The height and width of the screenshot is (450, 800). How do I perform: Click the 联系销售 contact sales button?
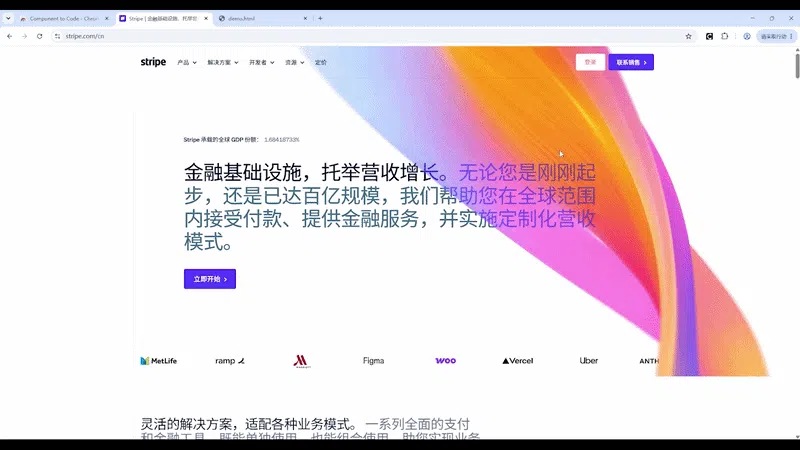pyautogui.click(x=631, y=62)
